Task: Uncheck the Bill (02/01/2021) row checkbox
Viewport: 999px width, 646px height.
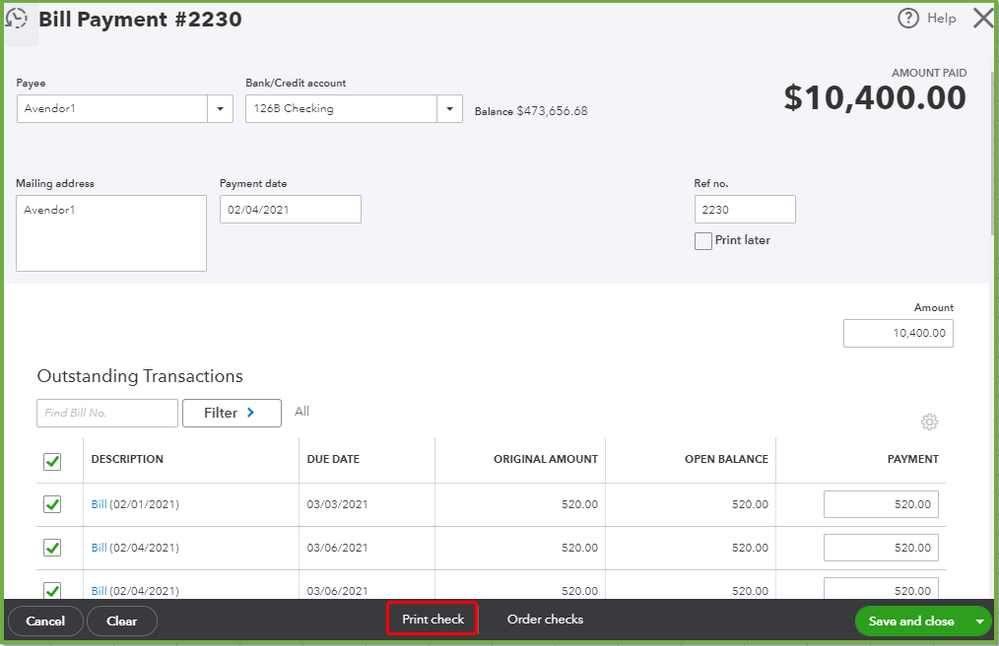Action: point(53,504)
